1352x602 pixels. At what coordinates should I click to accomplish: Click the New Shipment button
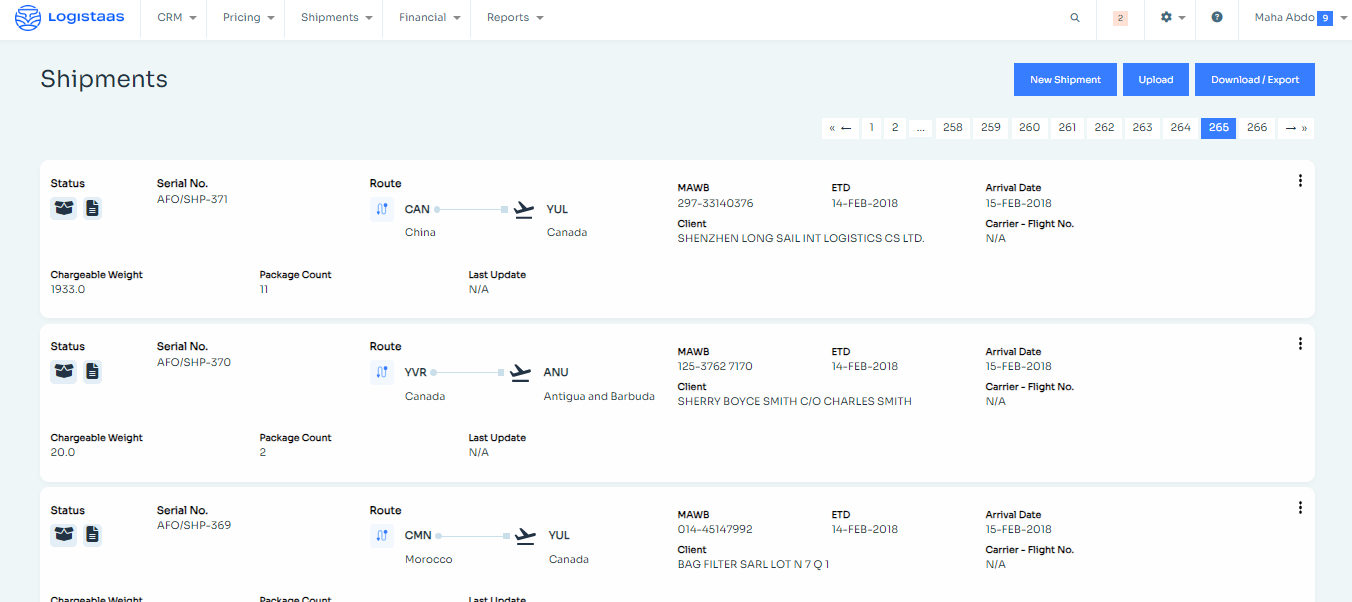[x=1065, y=79]
